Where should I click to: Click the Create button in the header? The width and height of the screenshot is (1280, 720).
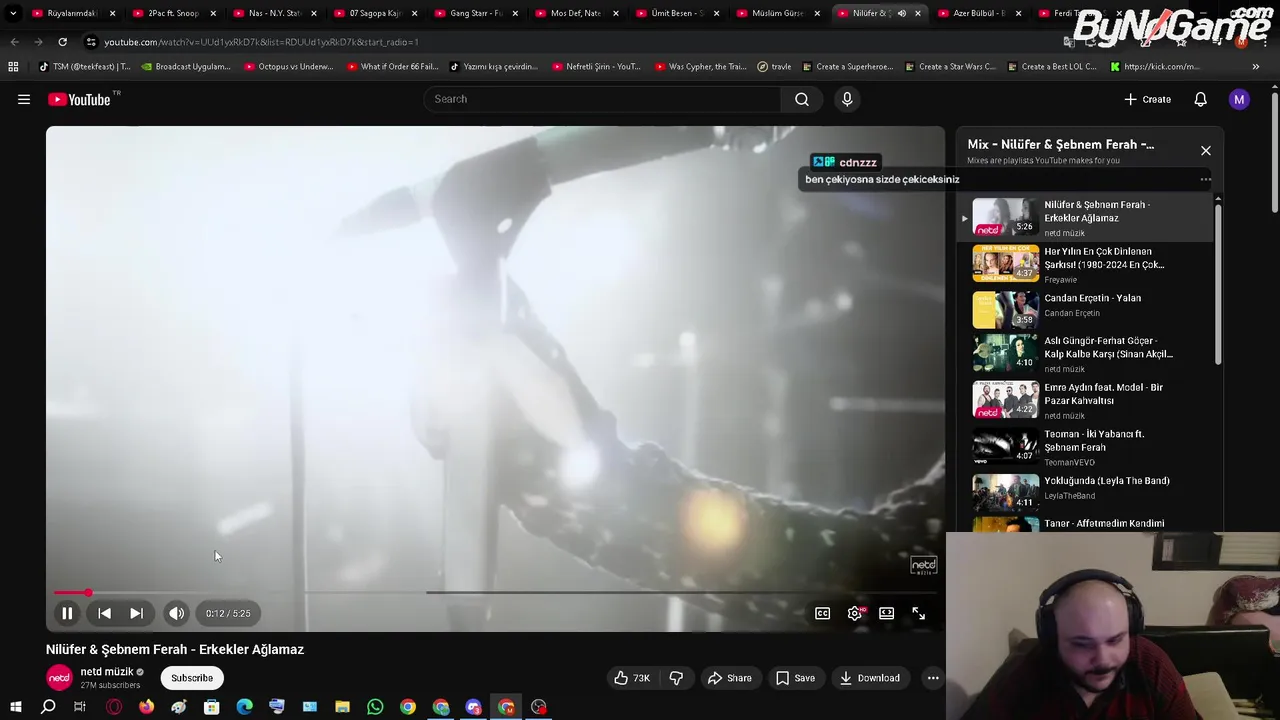(x=1147, y=99)
